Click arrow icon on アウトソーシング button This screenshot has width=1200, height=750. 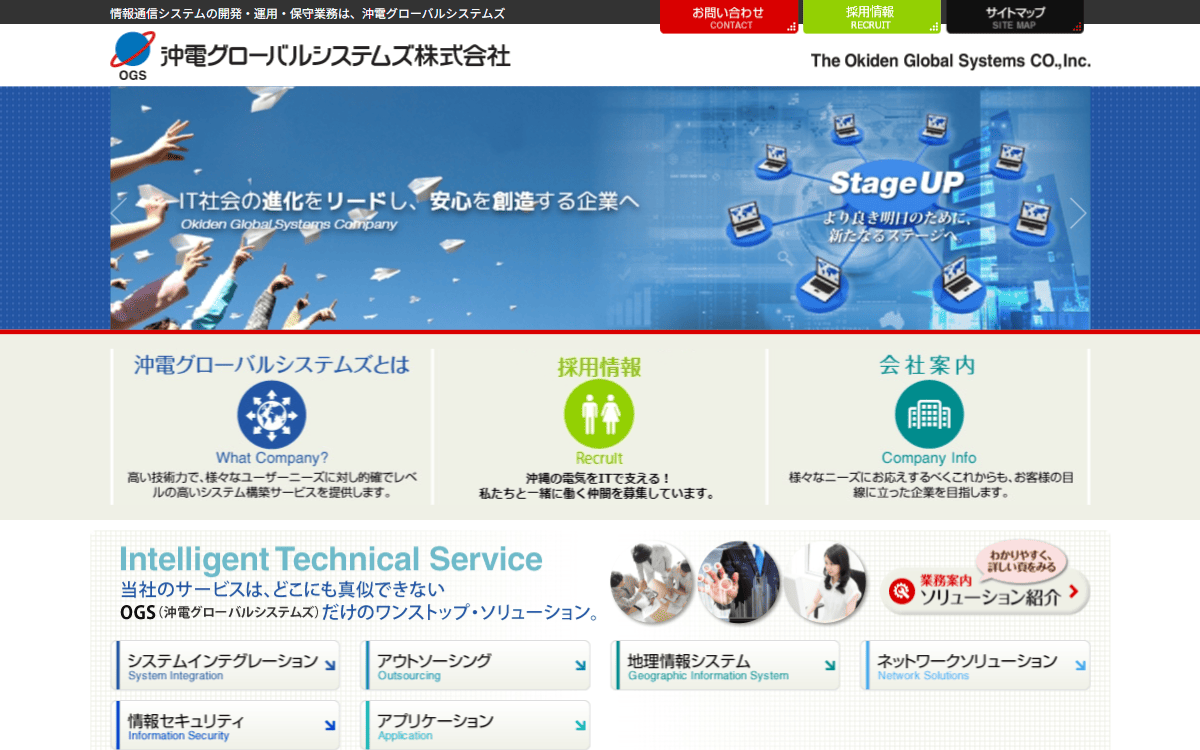(x=580, y=666)
